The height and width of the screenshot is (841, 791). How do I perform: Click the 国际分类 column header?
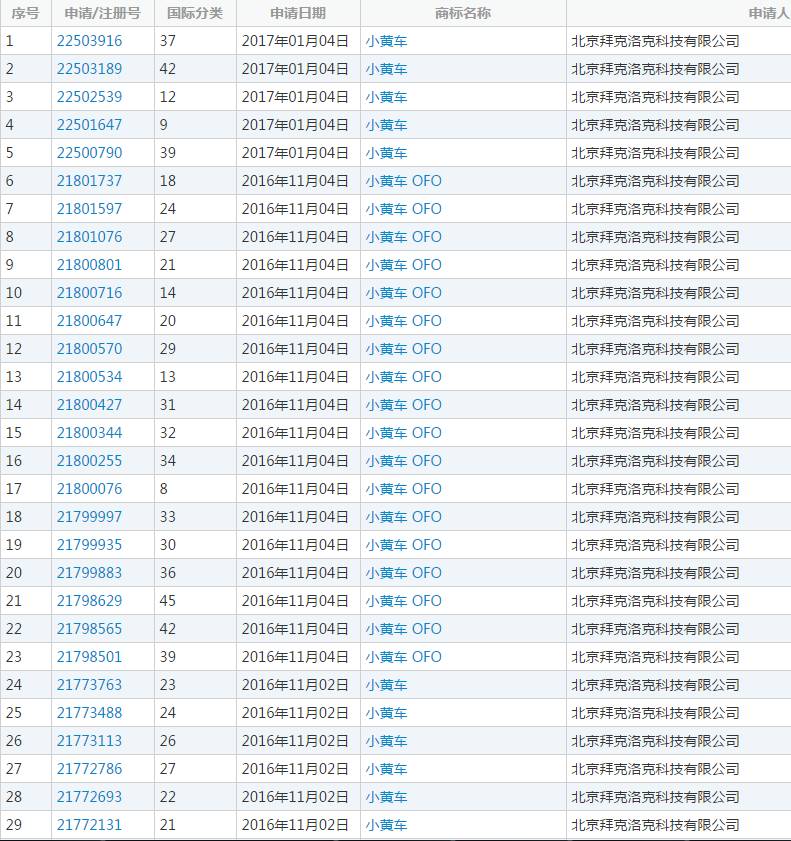tap(195, 13)
